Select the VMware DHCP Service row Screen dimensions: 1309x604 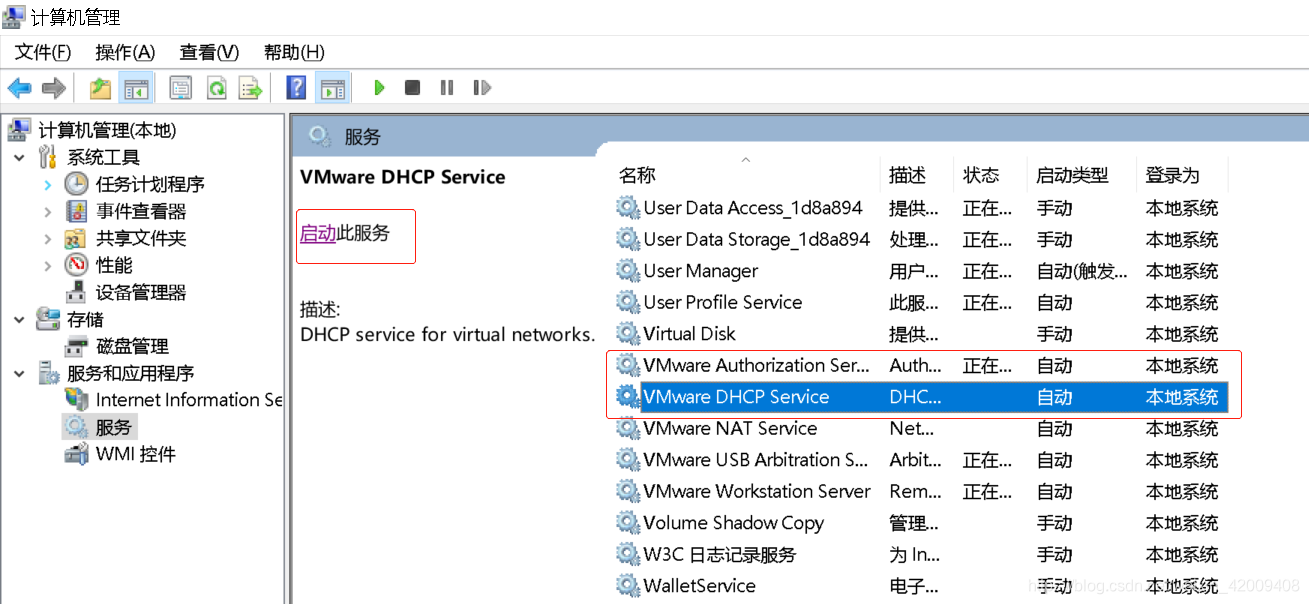tap(920, 397)
